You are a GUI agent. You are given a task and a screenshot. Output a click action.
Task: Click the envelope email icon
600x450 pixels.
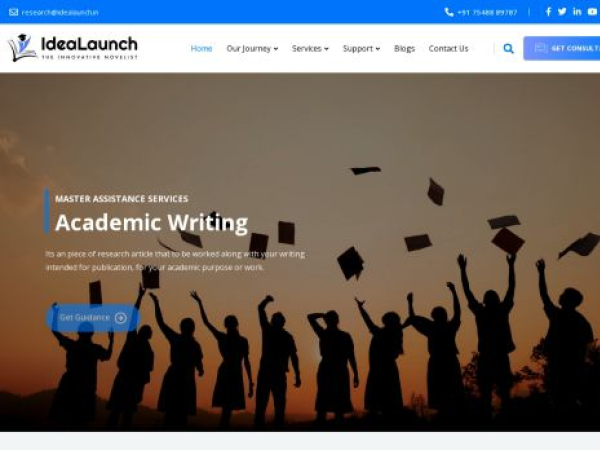click(13, 12)
